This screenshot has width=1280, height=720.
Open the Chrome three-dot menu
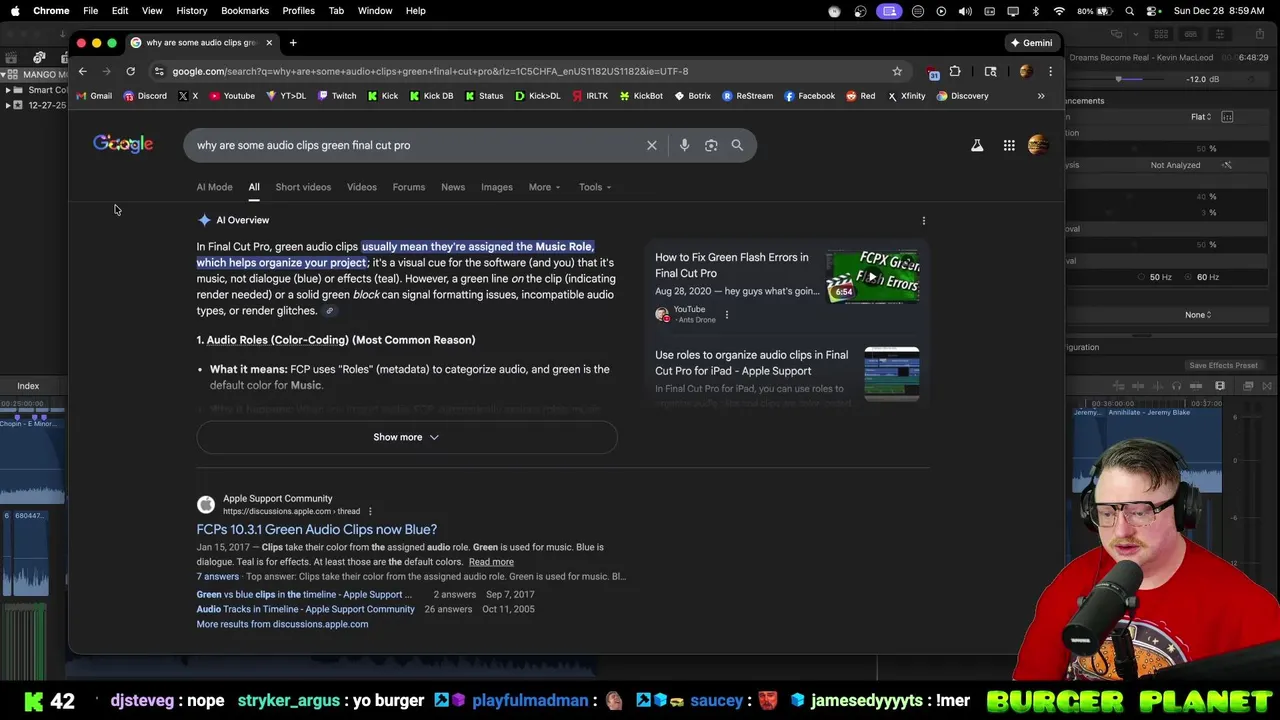tap(1050, 71)
